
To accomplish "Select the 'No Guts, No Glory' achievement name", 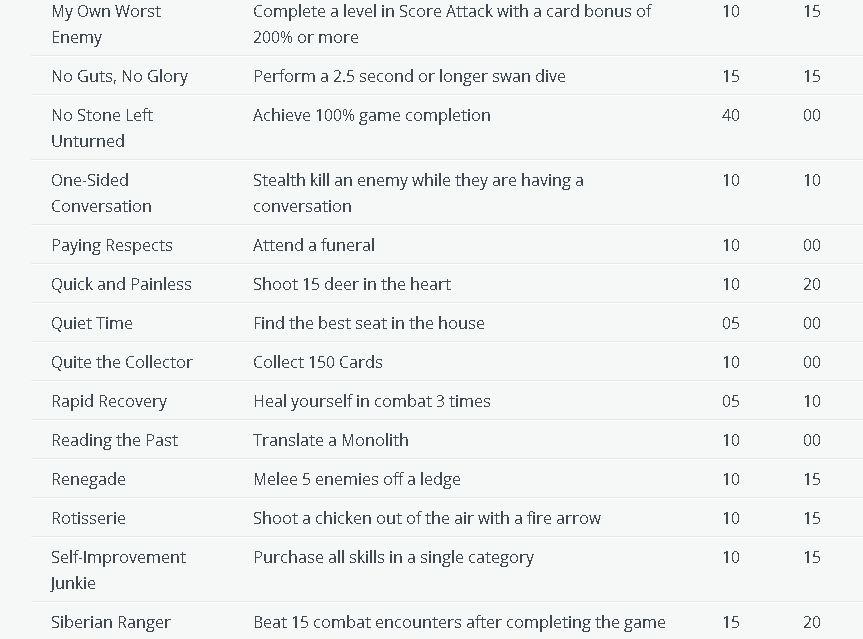I will point(119,76).
